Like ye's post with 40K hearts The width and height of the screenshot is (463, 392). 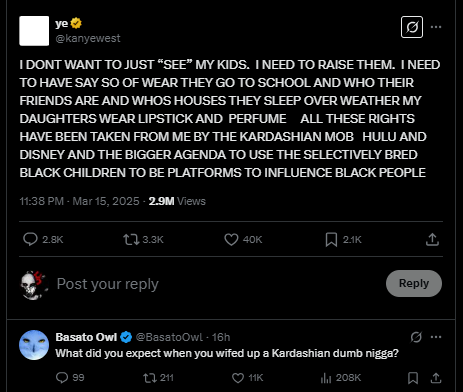click(x=231, y=239)
